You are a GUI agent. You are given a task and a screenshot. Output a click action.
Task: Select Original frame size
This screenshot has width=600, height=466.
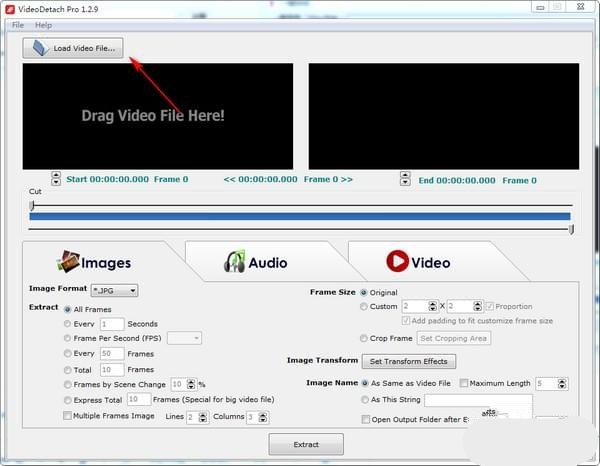364,293
